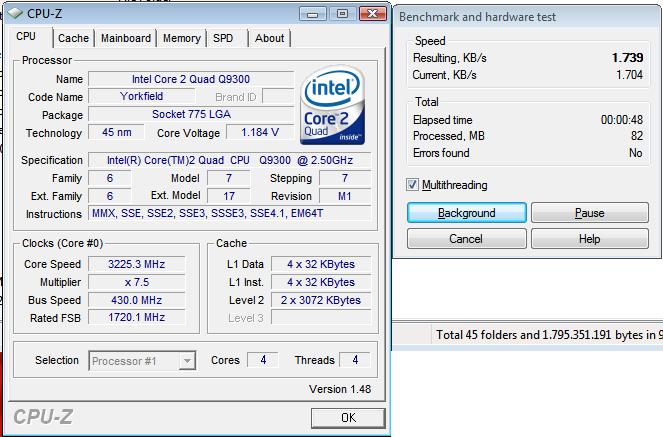
Task: Minimize the CPU-Z window
Action: click(x=312, y=14)
